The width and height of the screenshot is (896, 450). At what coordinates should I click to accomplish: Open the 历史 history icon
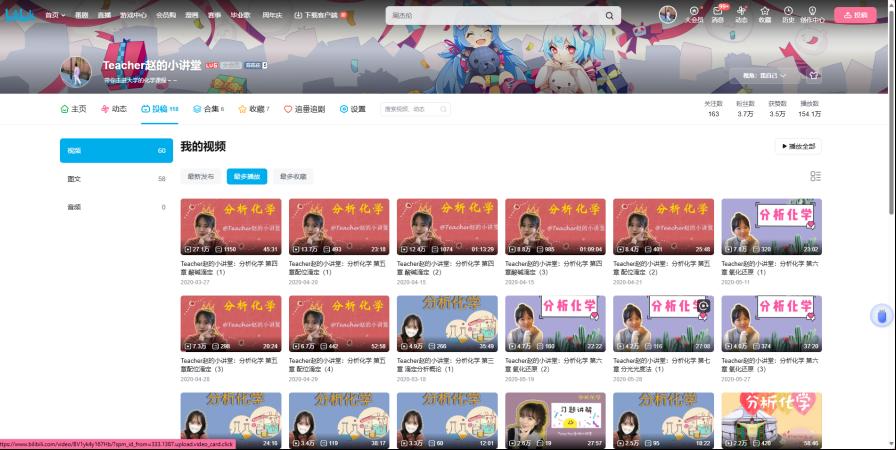(x=788, y=14)
